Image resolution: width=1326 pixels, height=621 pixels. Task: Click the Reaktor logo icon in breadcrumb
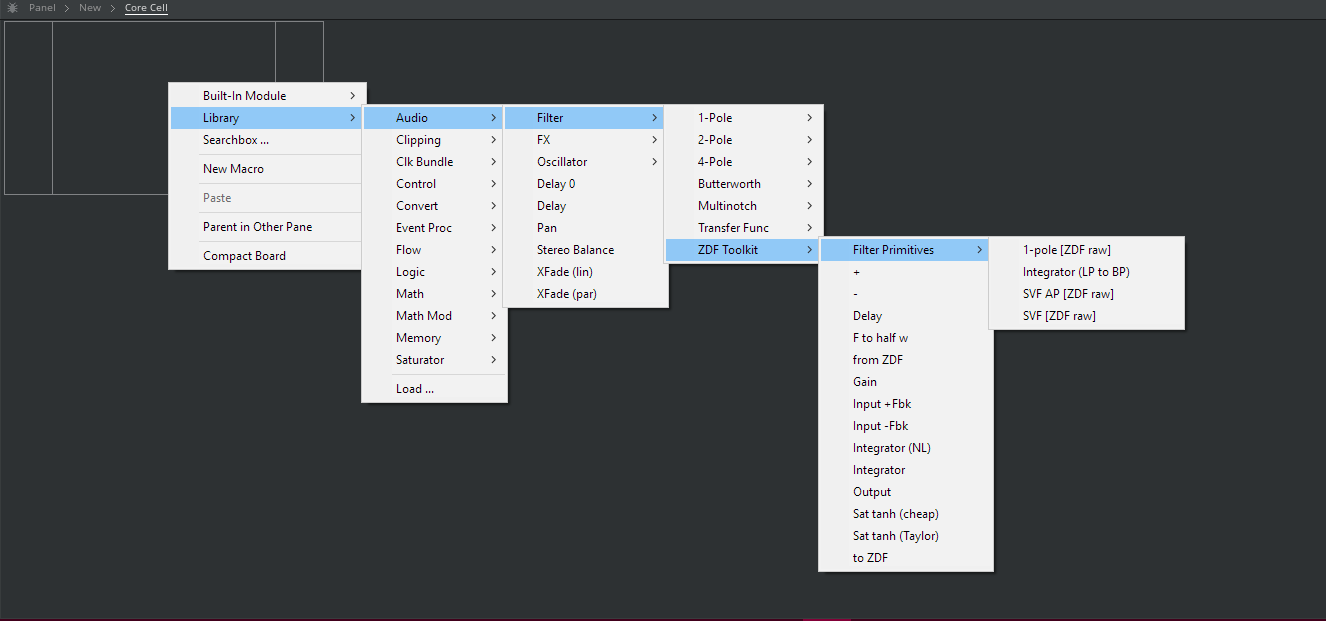point(13,8)
